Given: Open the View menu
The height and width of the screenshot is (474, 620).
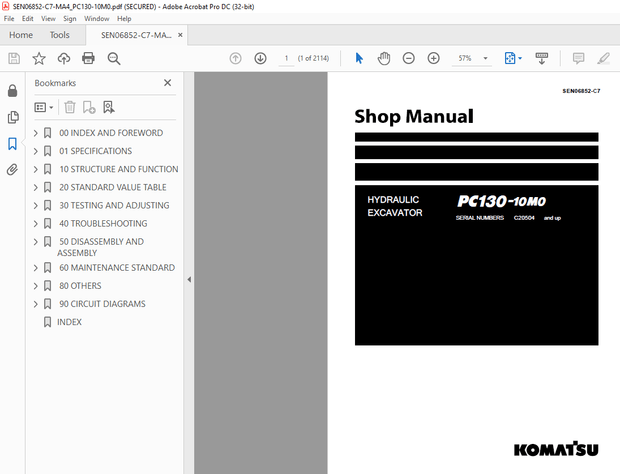Looking at the screenshot, I should (48, 19).
